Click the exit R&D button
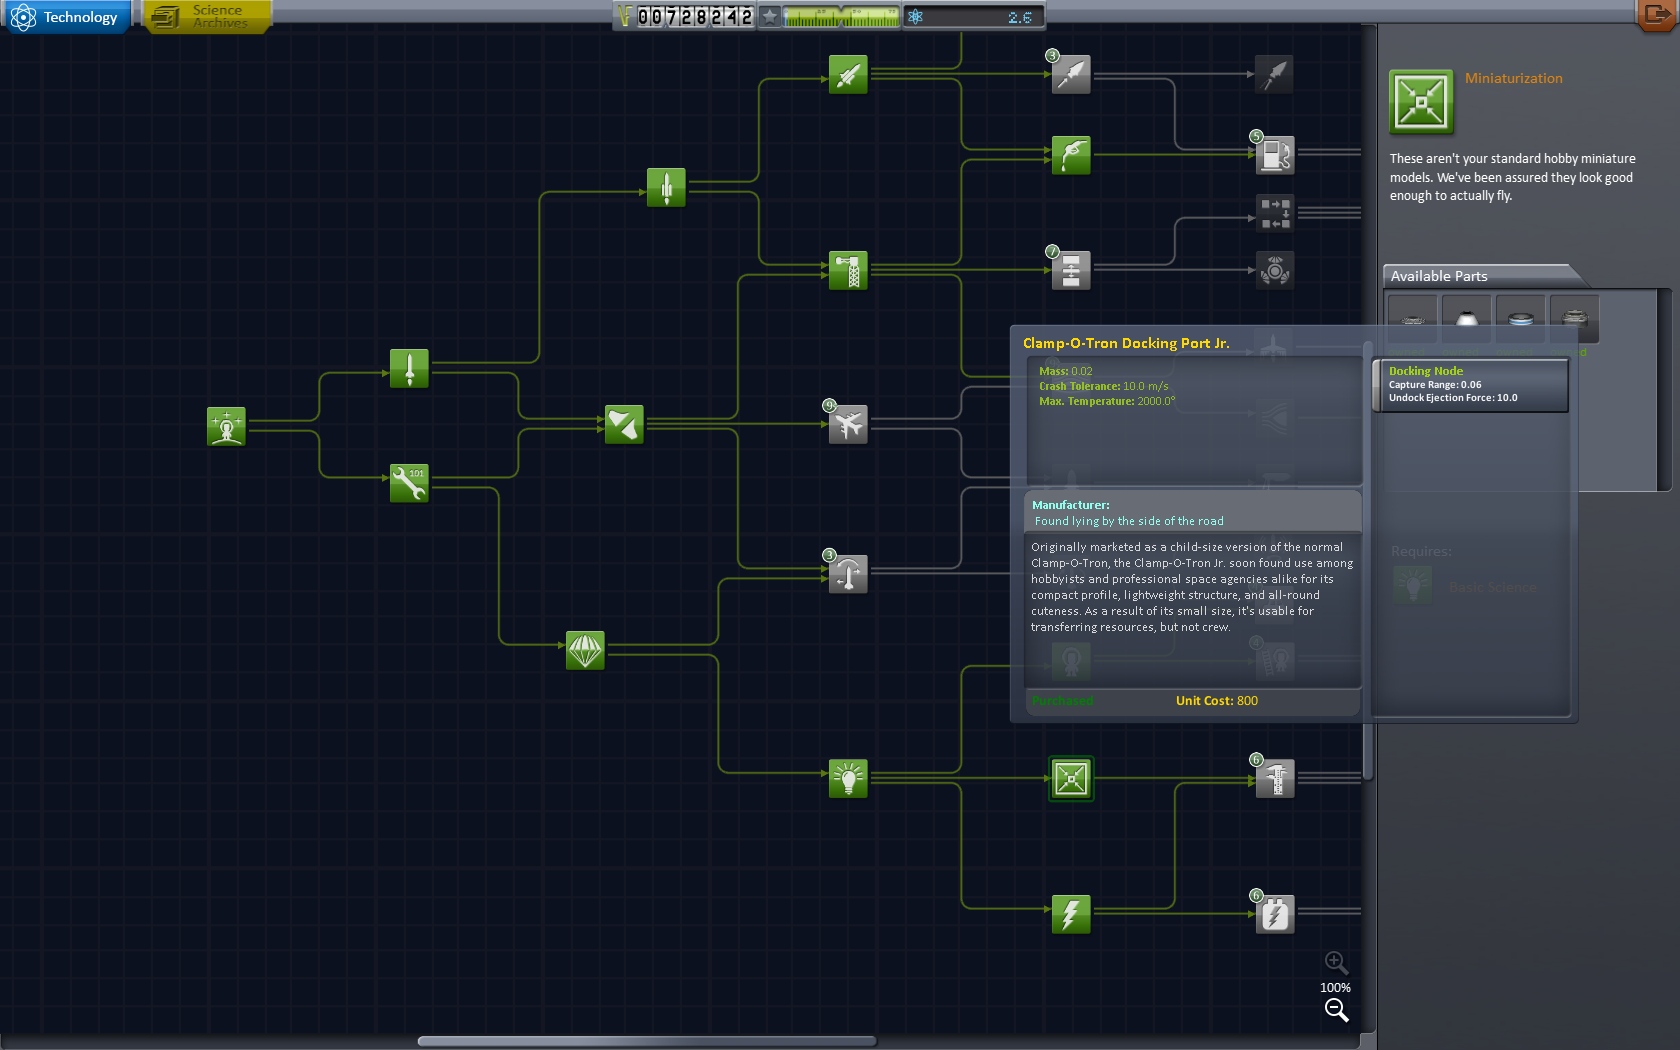Image resolution: width=1680 pixels, height=1050 pixels. click(1658, 15)
